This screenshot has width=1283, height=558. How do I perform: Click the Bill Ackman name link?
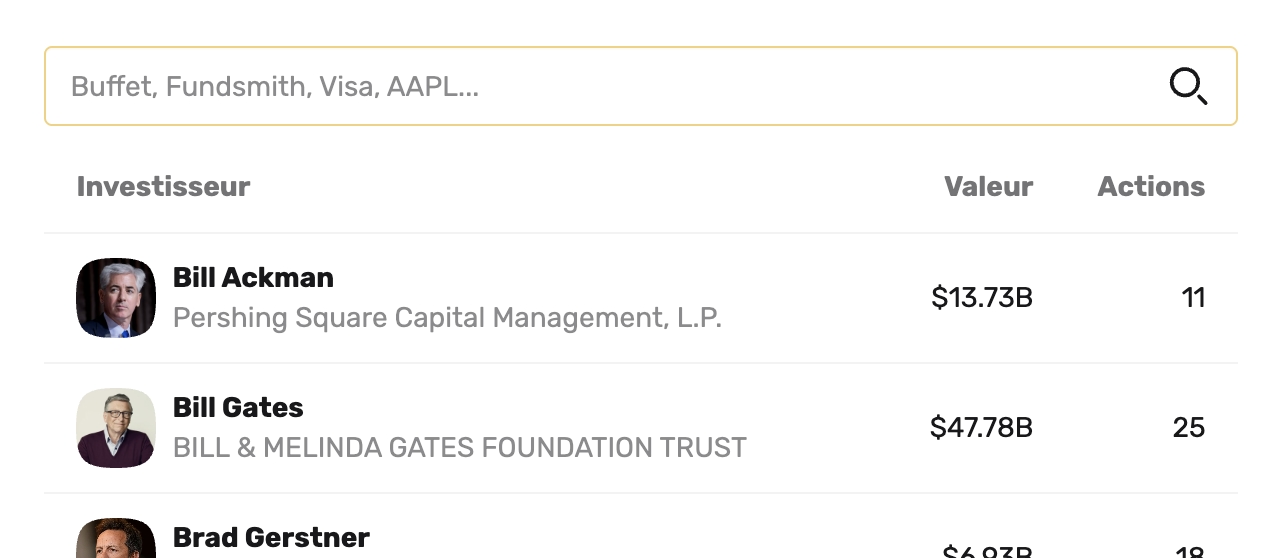253,278
